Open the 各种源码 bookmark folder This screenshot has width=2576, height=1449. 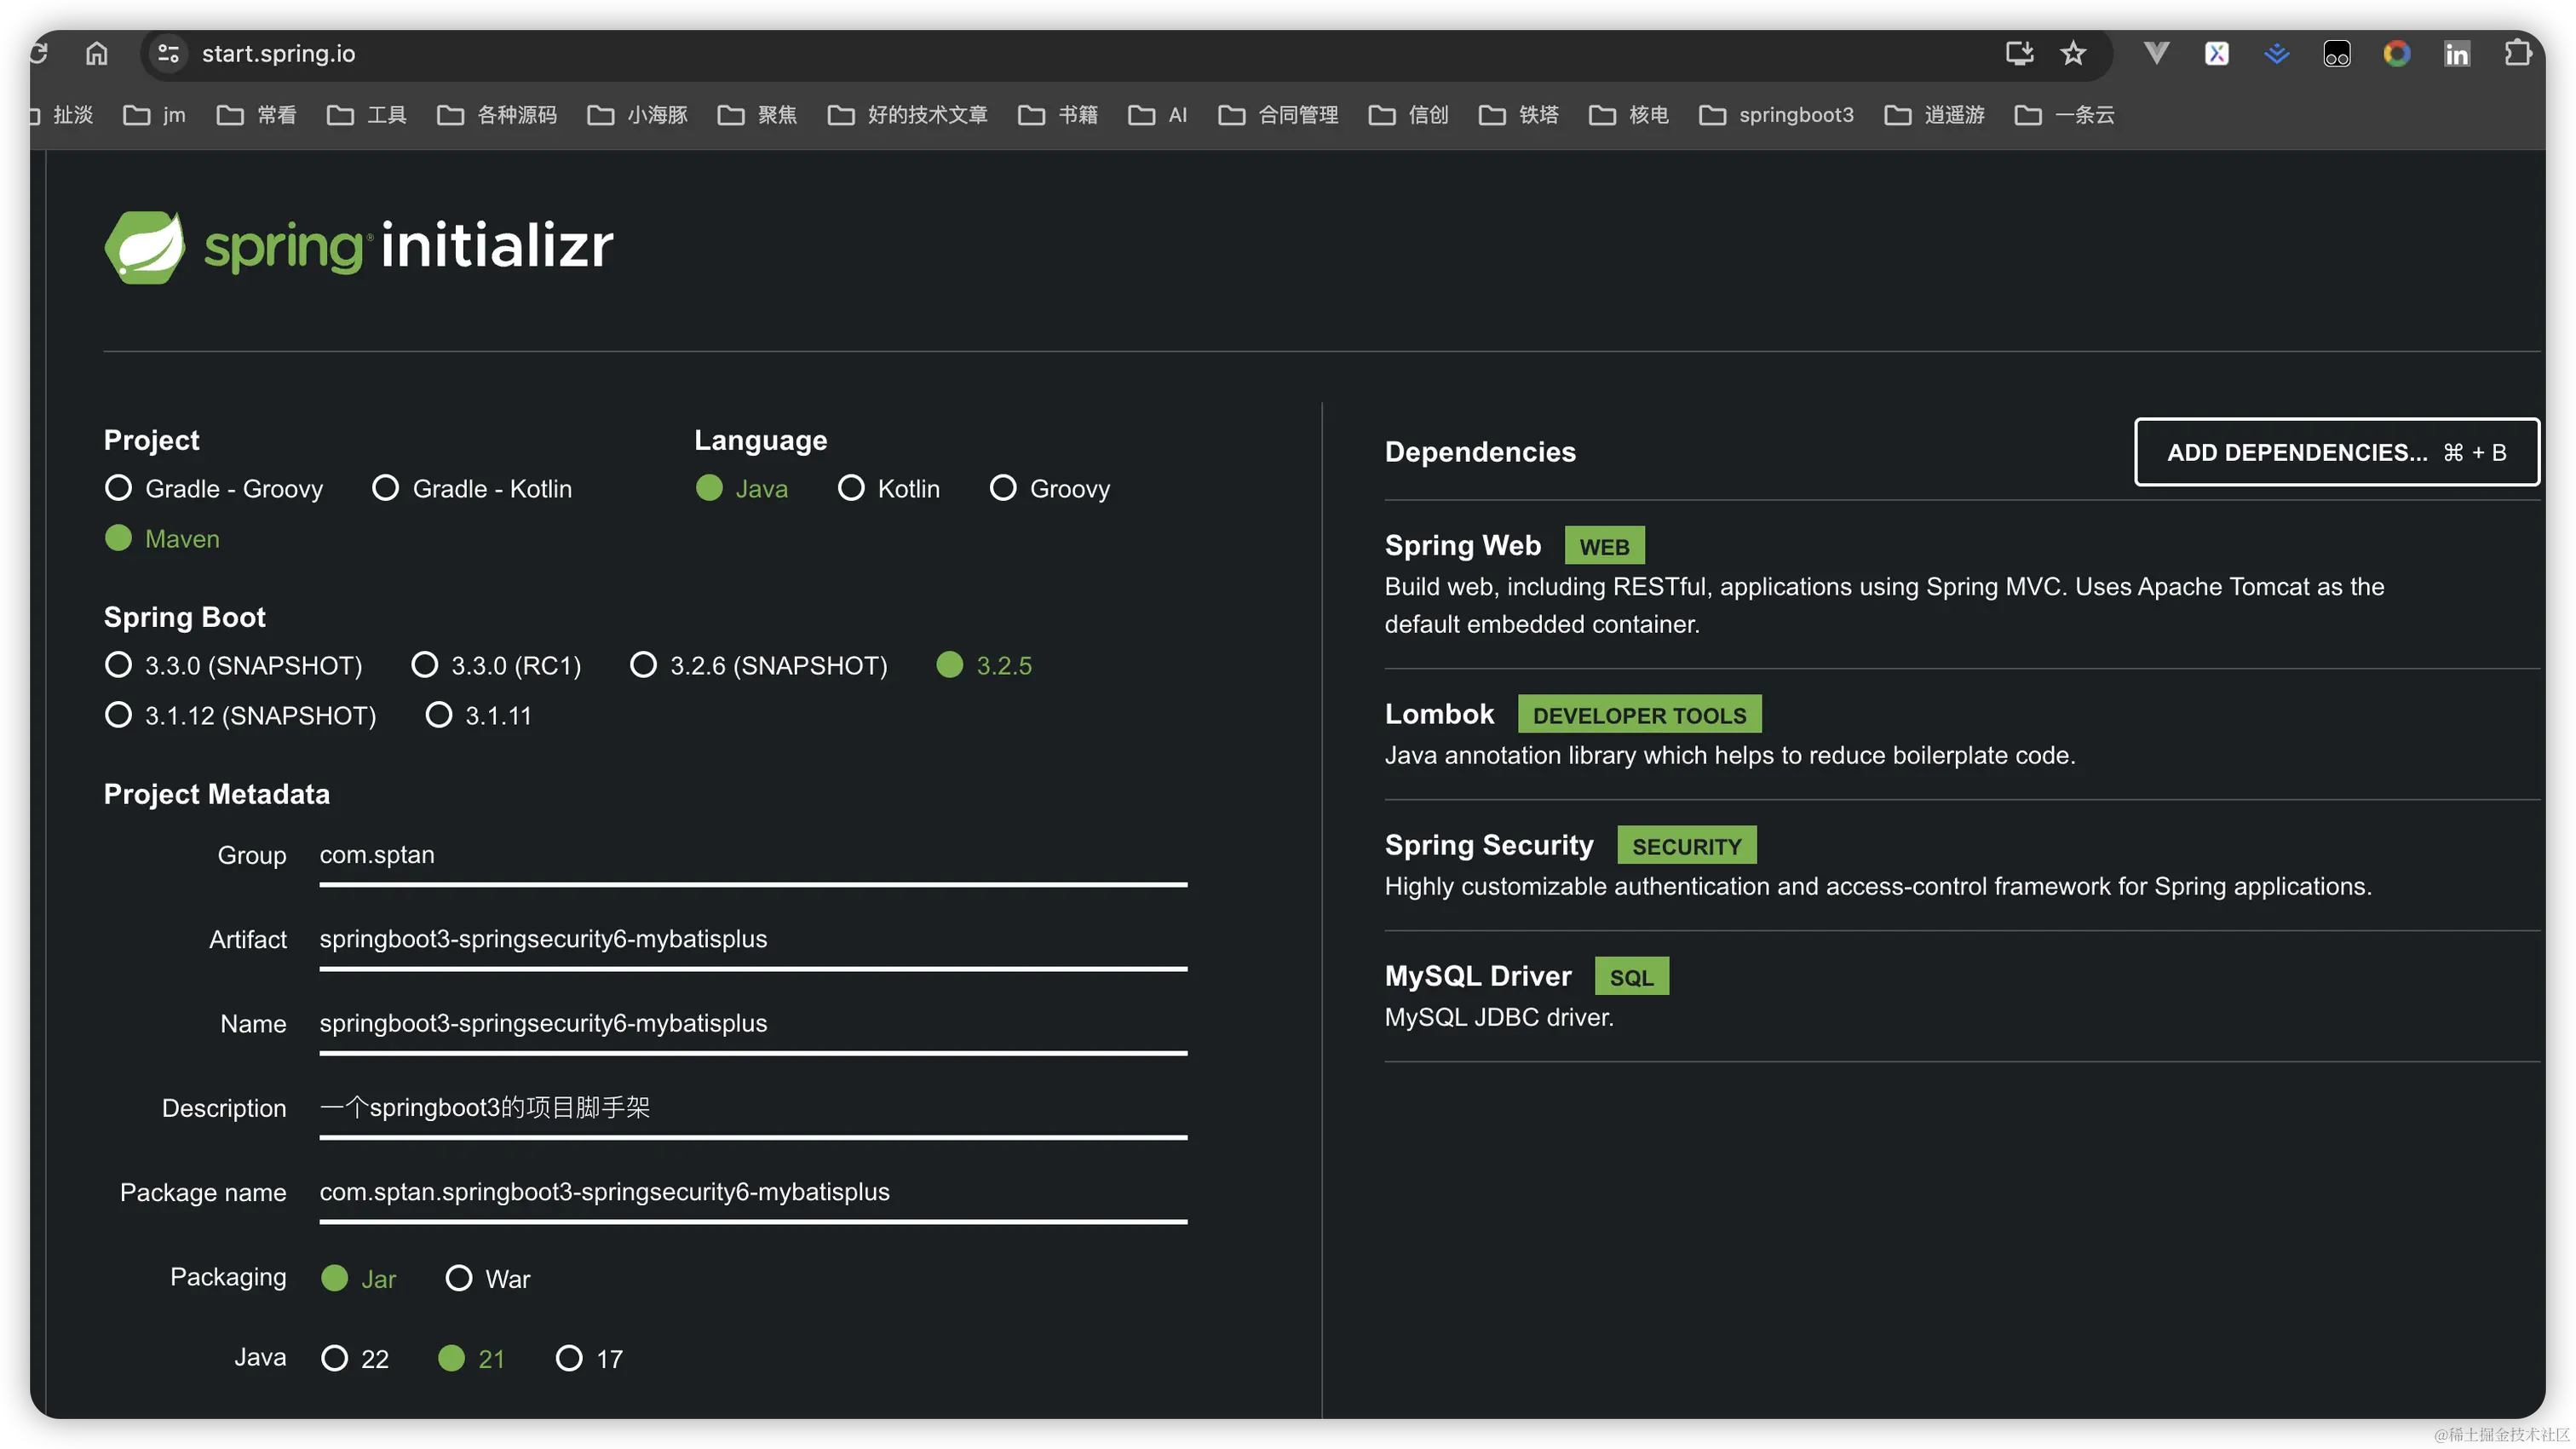click(x=497, y=115)
